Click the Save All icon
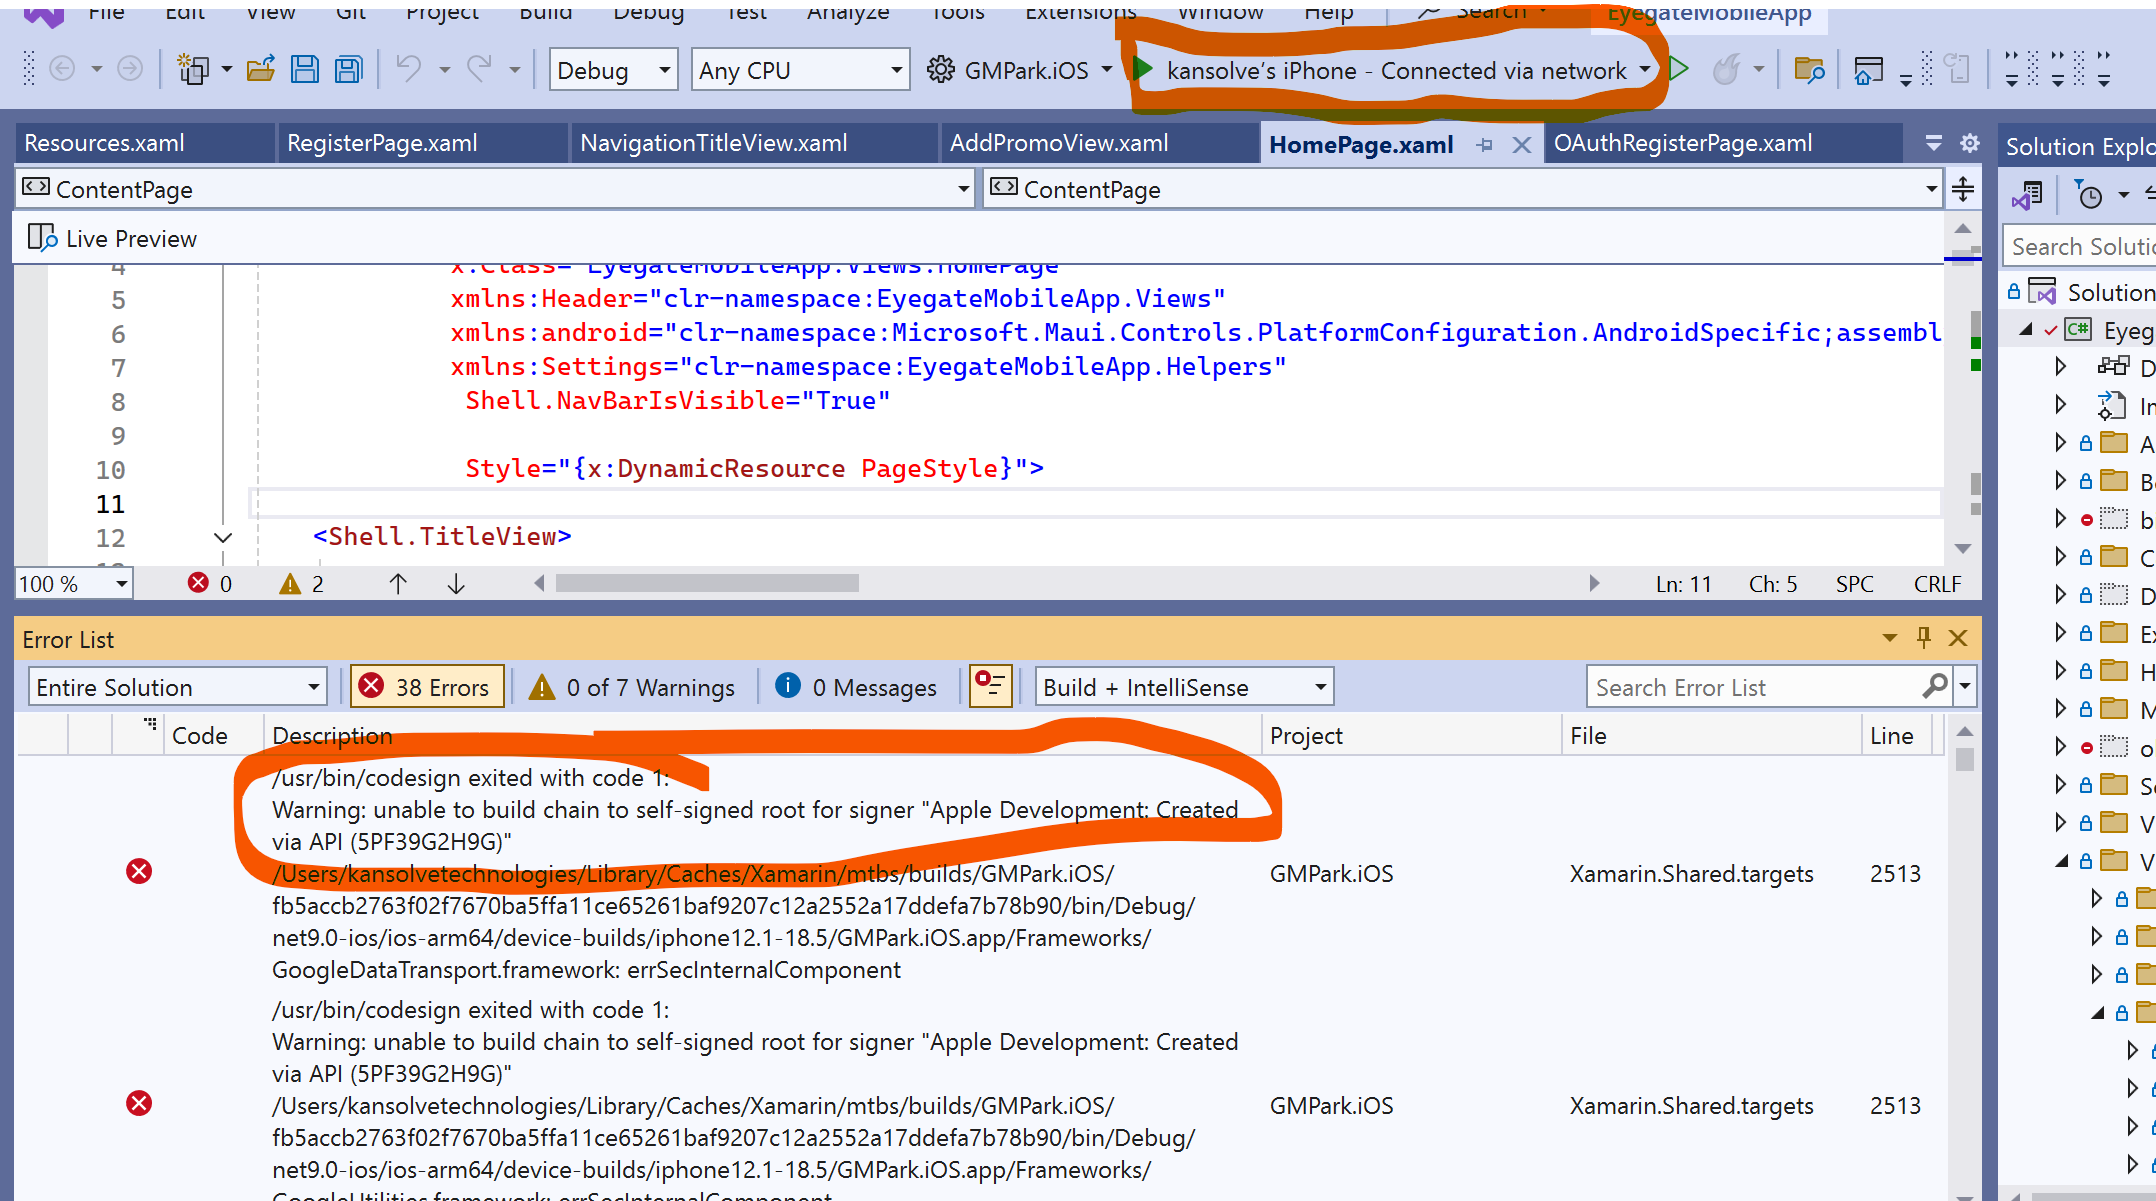This screenshot has width=2156, height=1201. (348, 69)
